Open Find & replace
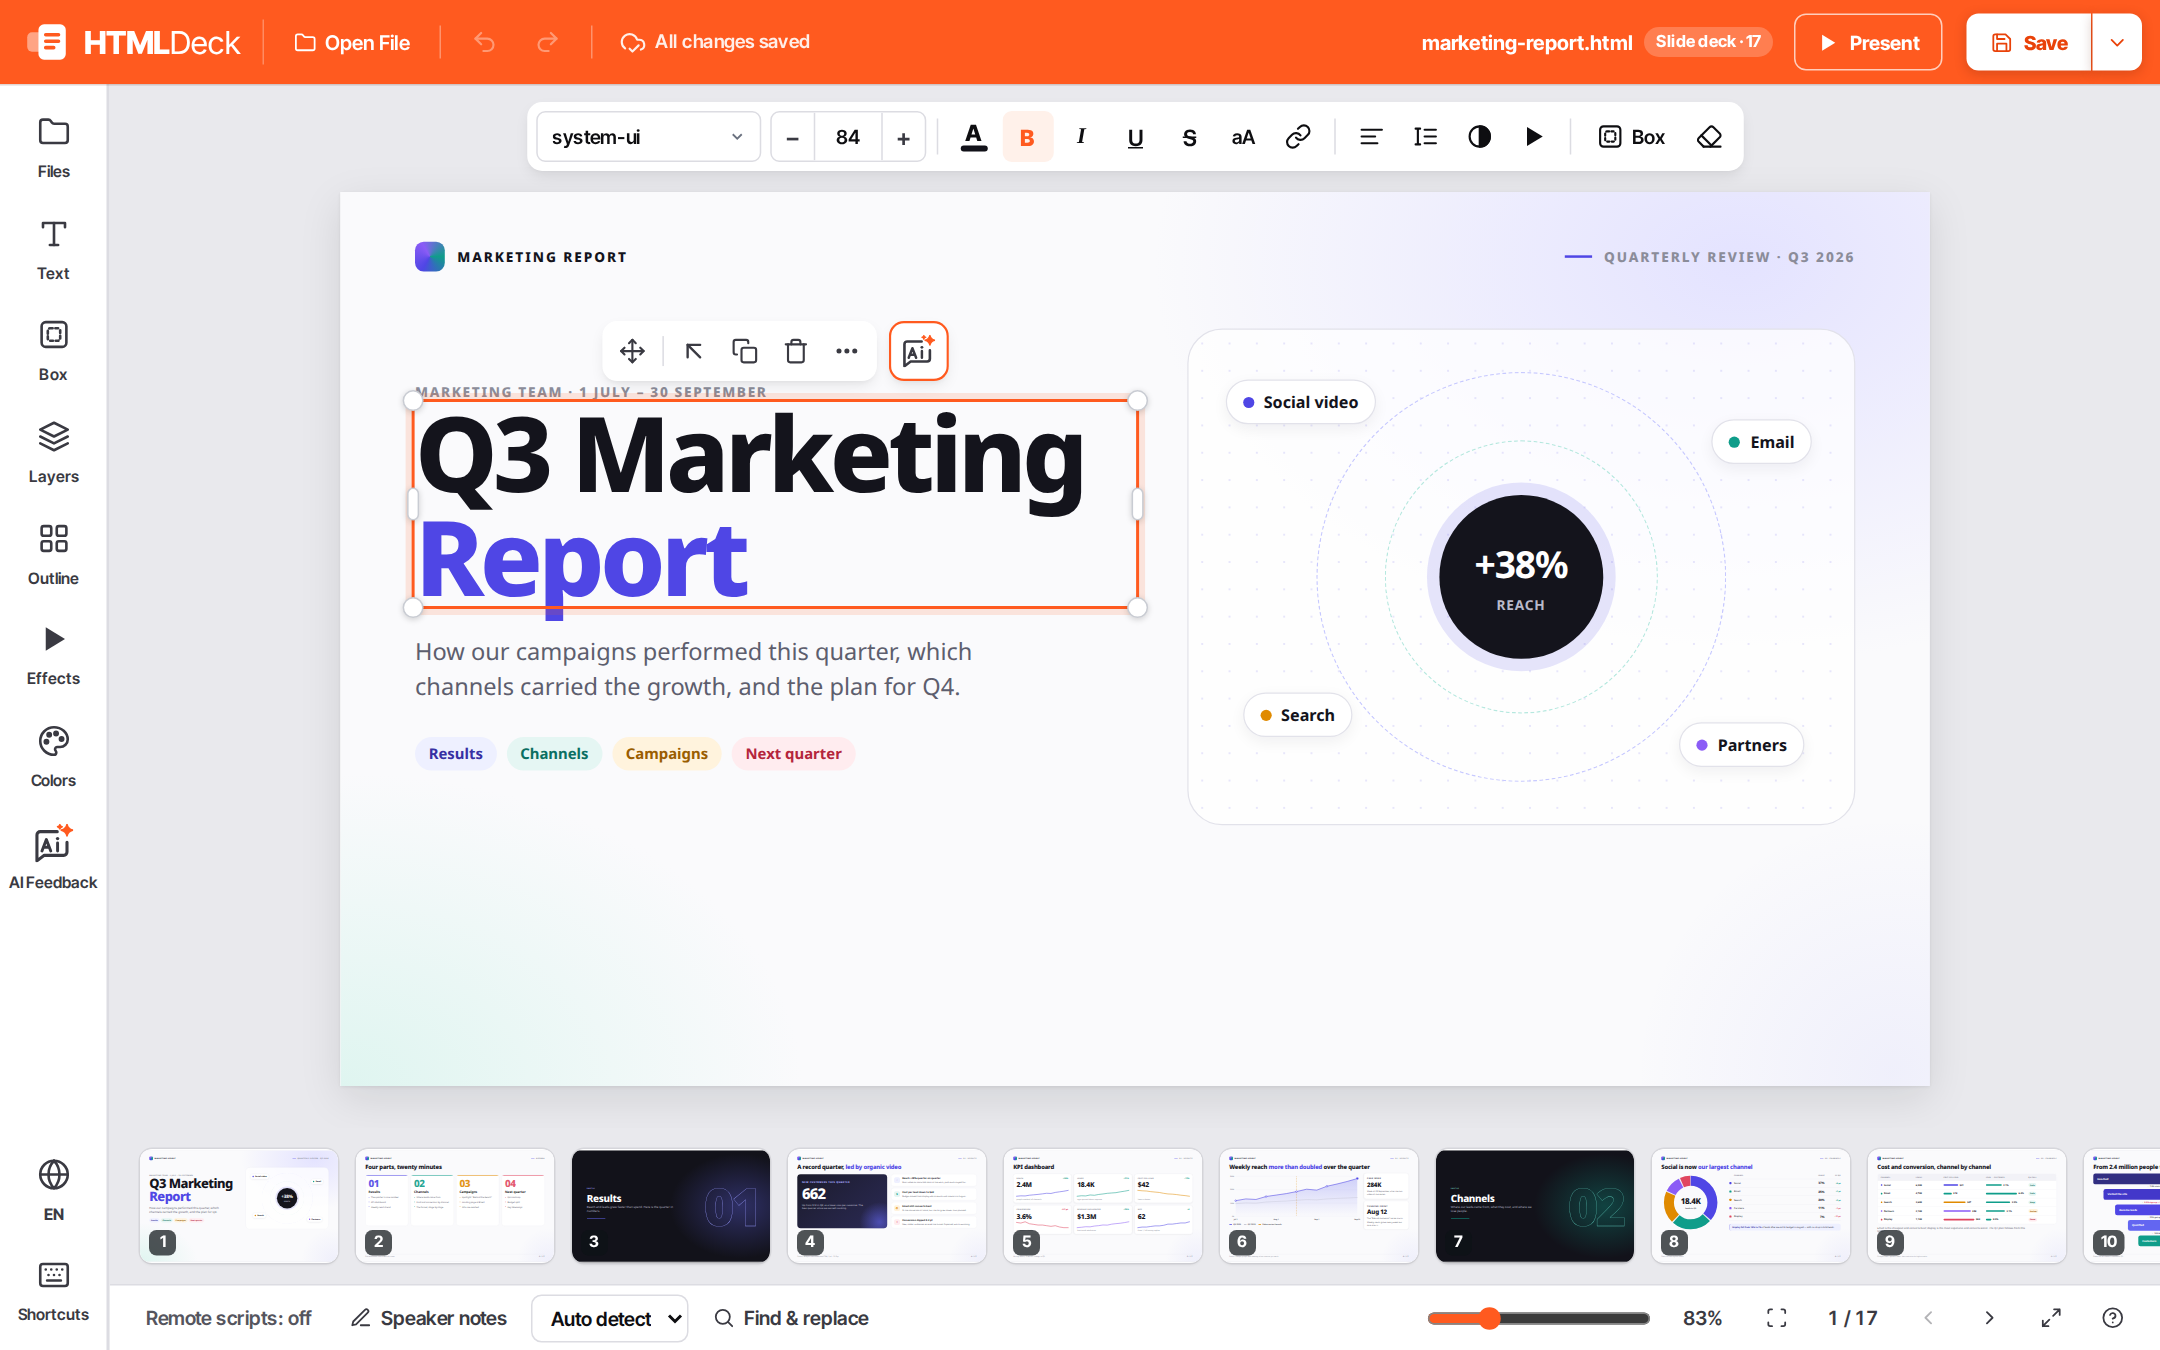This screenshot has width=2160, height=1350. pyautogui.click(x=791, y=1318)
